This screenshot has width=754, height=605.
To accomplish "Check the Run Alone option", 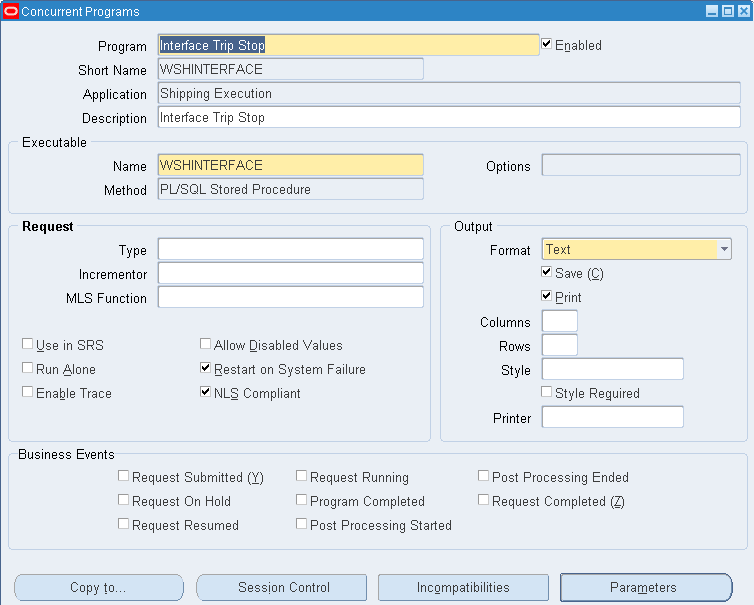I will pyautogui.click(x=27, y=368).
